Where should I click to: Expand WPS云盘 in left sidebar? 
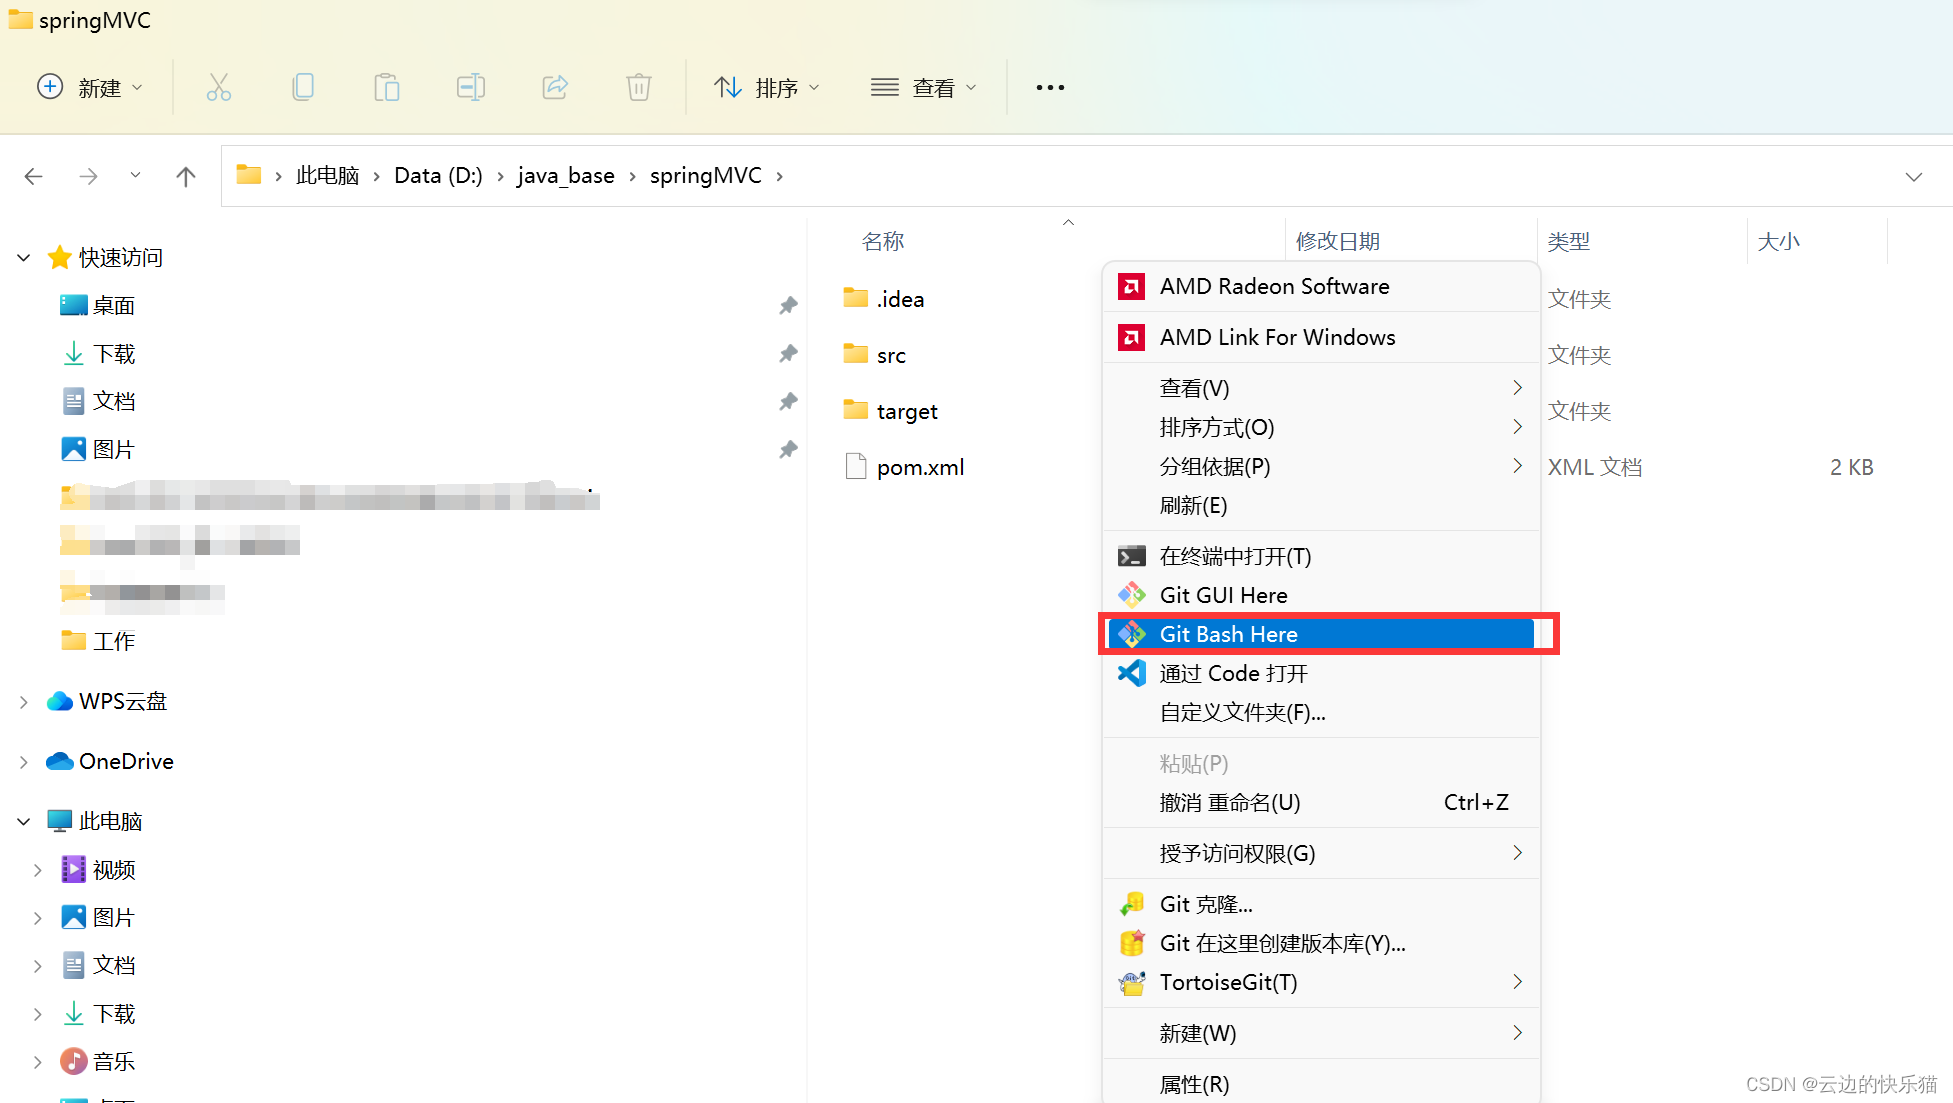point(23,699)
